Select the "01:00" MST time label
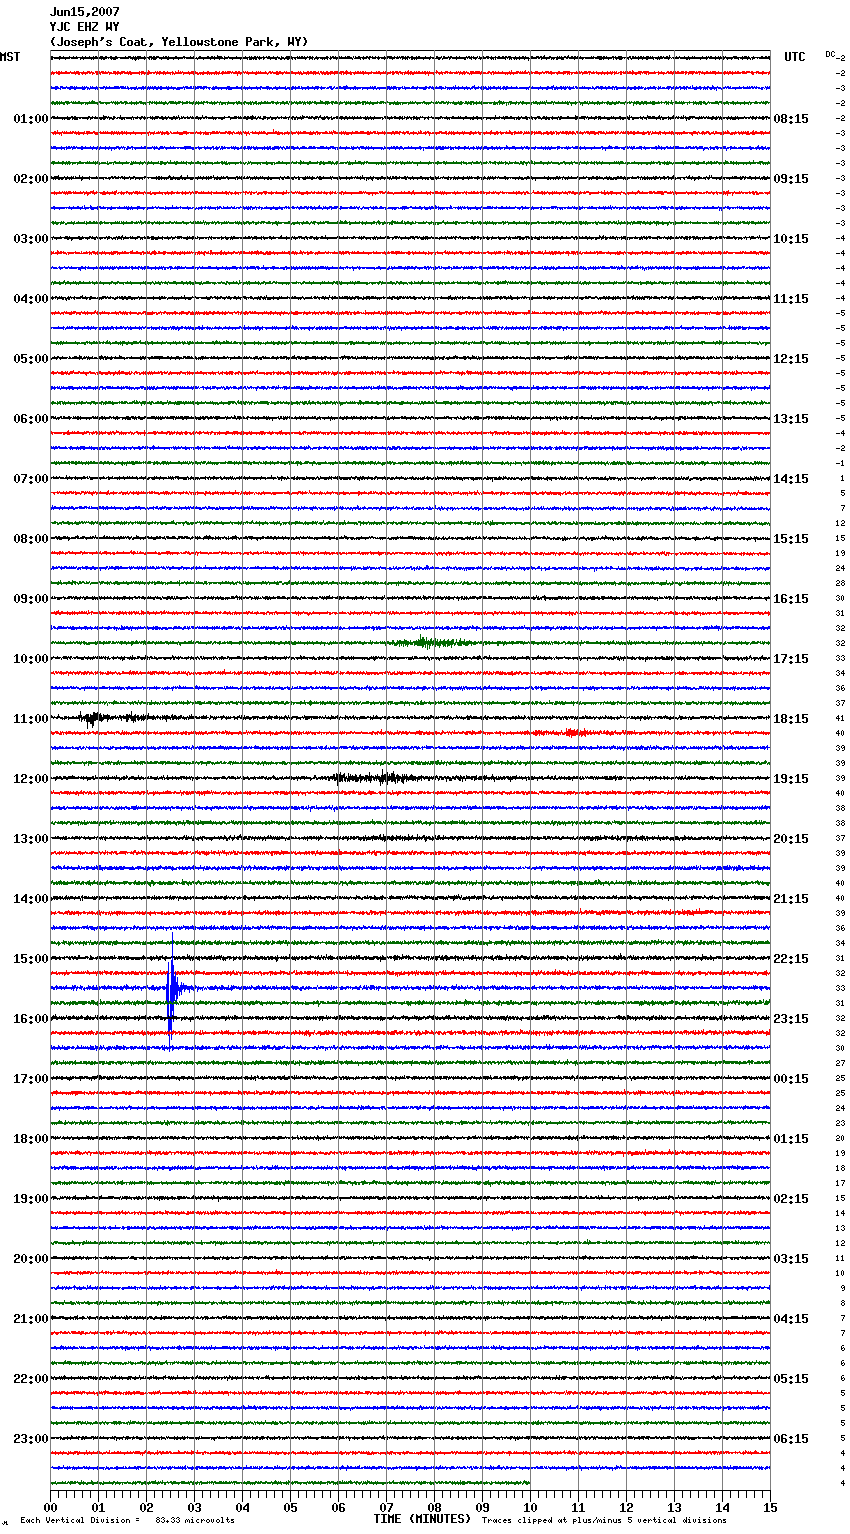850x1534 pixels. pos(31,119)
